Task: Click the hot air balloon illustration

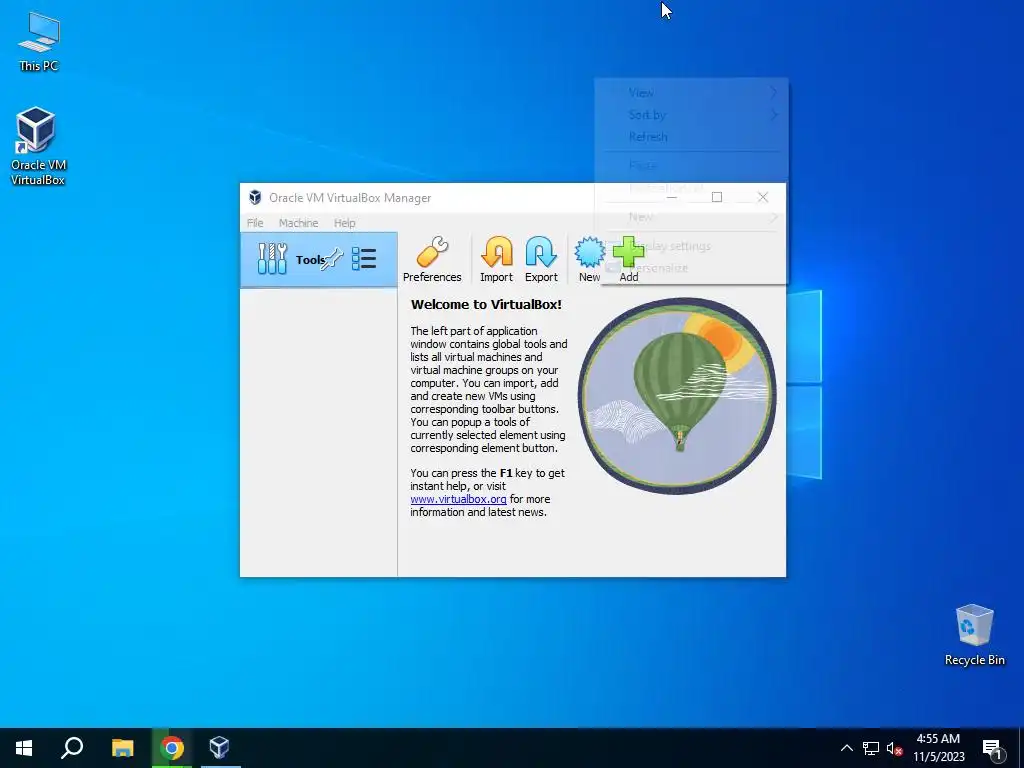Action: tap(677, 396)
